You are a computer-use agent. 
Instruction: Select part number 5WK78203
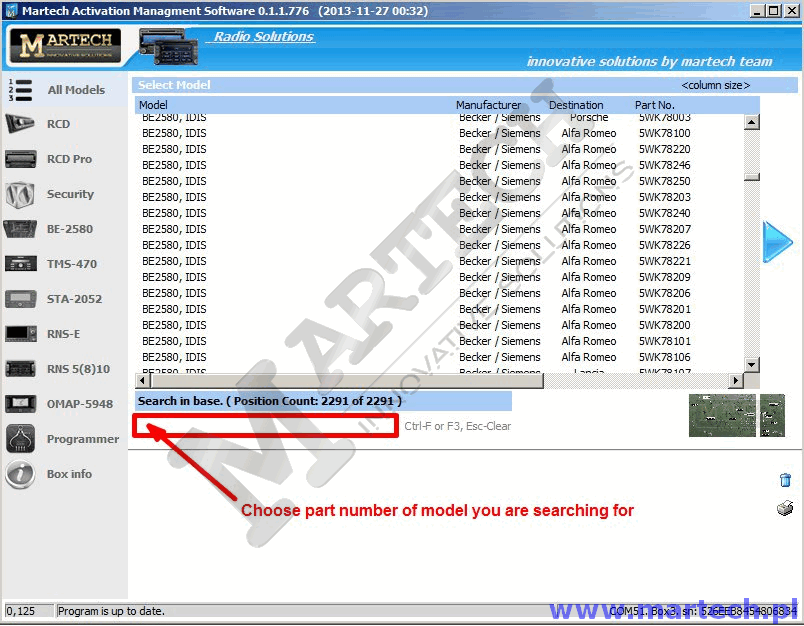[x=665, y=197]
